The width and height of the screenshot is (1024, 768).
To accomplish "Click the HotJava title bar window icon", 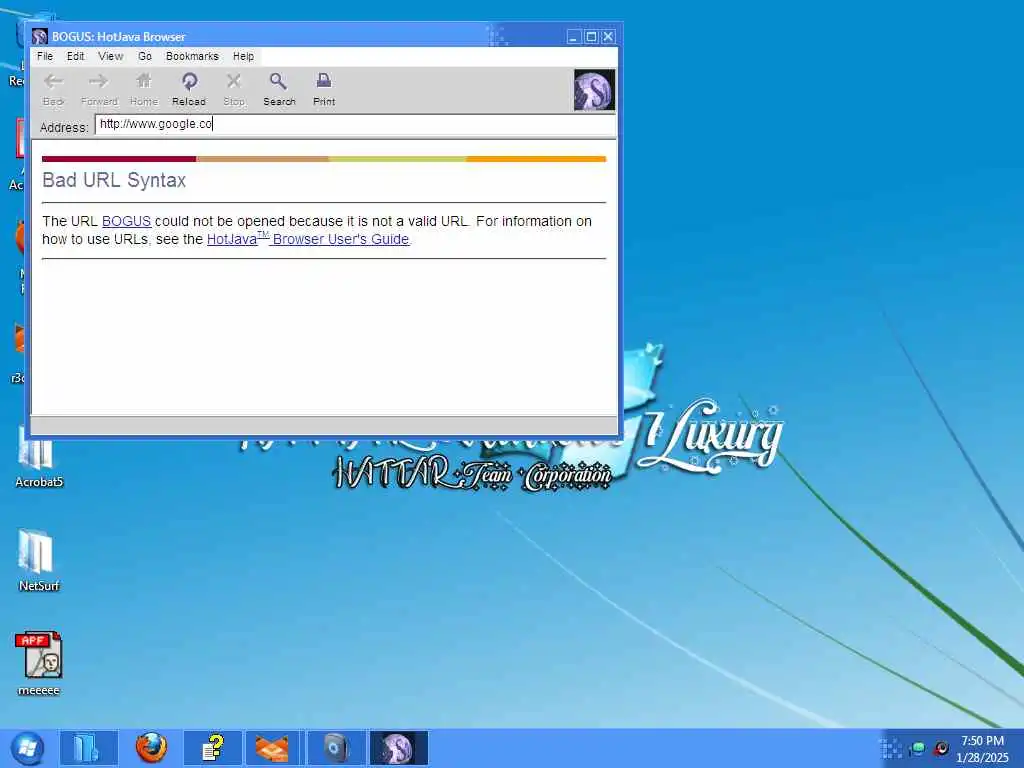I will point(40,37).
